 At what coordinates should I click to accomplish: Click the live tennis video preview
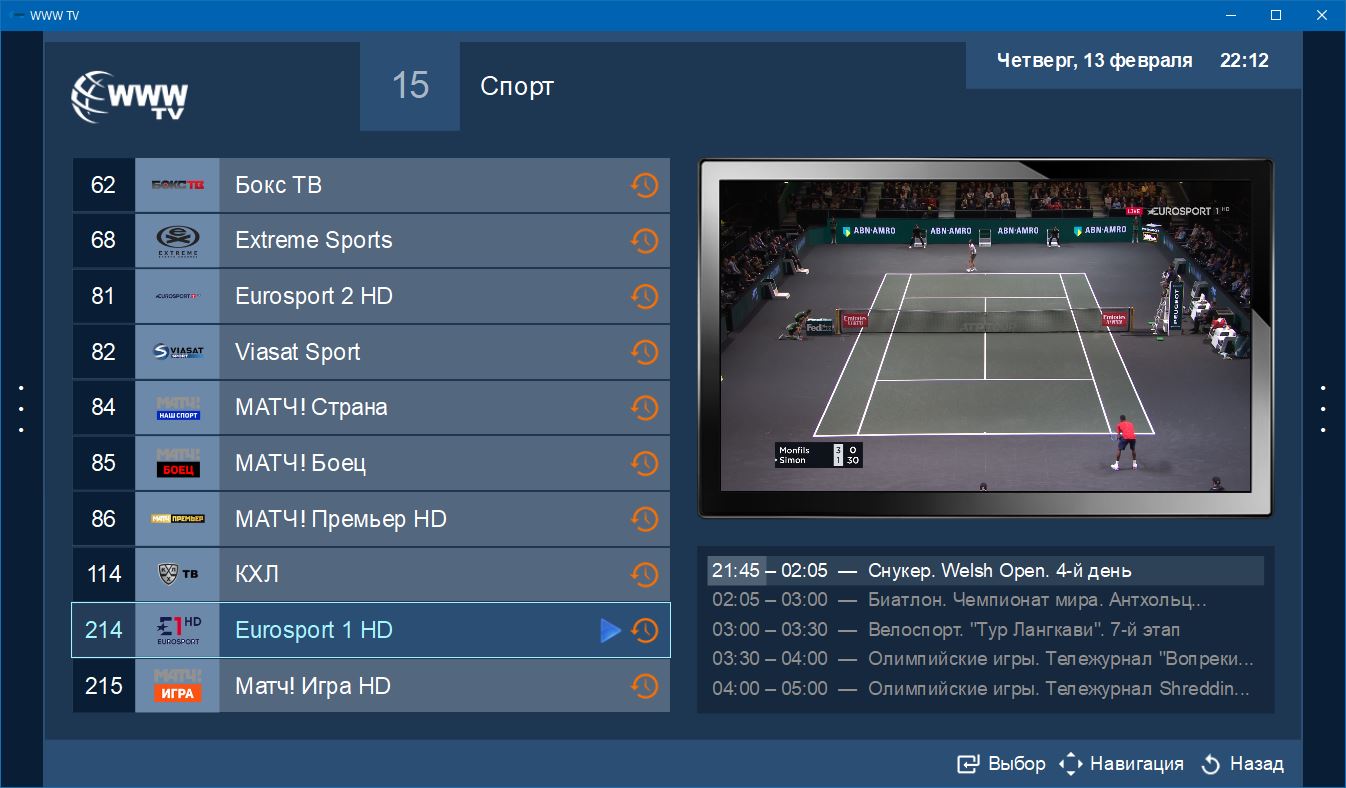point(985,336)
